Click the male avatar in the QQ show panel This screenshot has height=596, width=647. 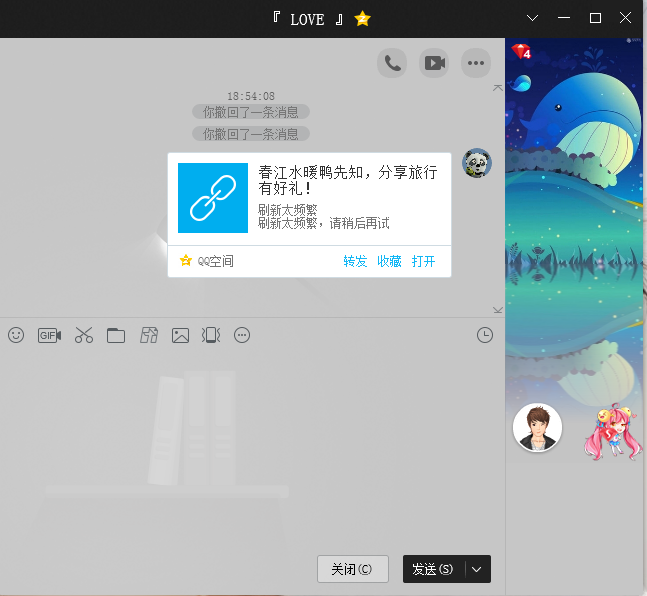[x=537, y=428]
